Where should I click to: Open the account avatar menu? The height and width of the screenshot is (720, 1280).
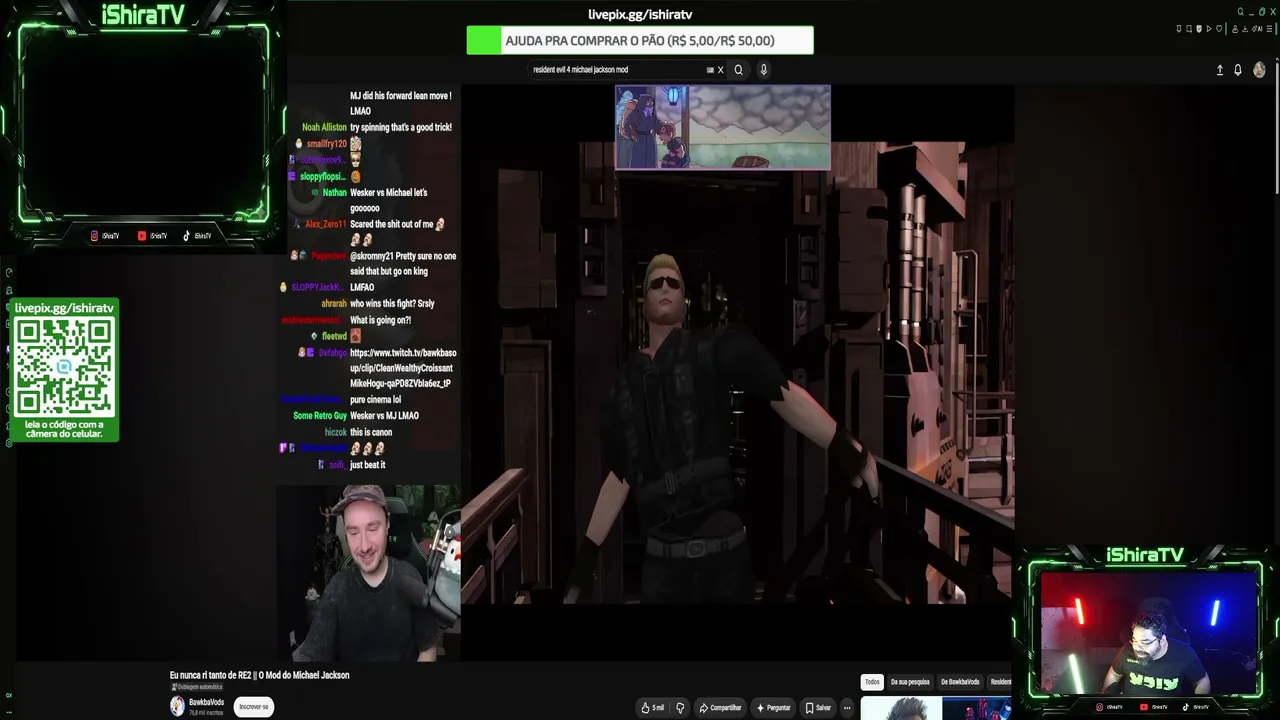click(1259, 70)
